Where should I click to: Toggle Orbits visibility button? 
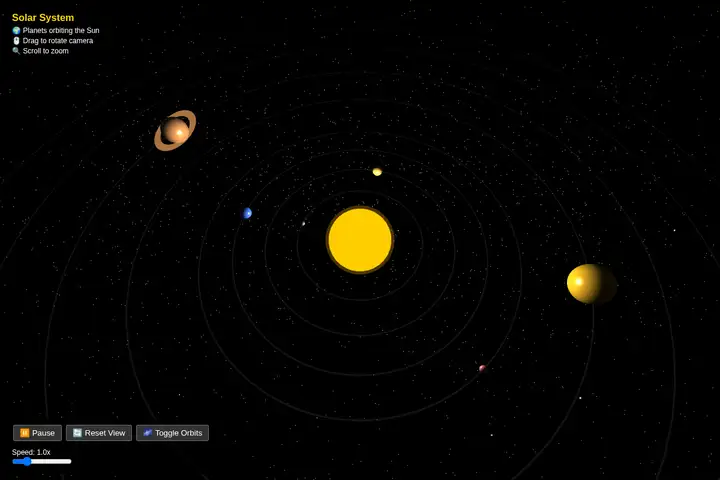[x=172, y=433]
